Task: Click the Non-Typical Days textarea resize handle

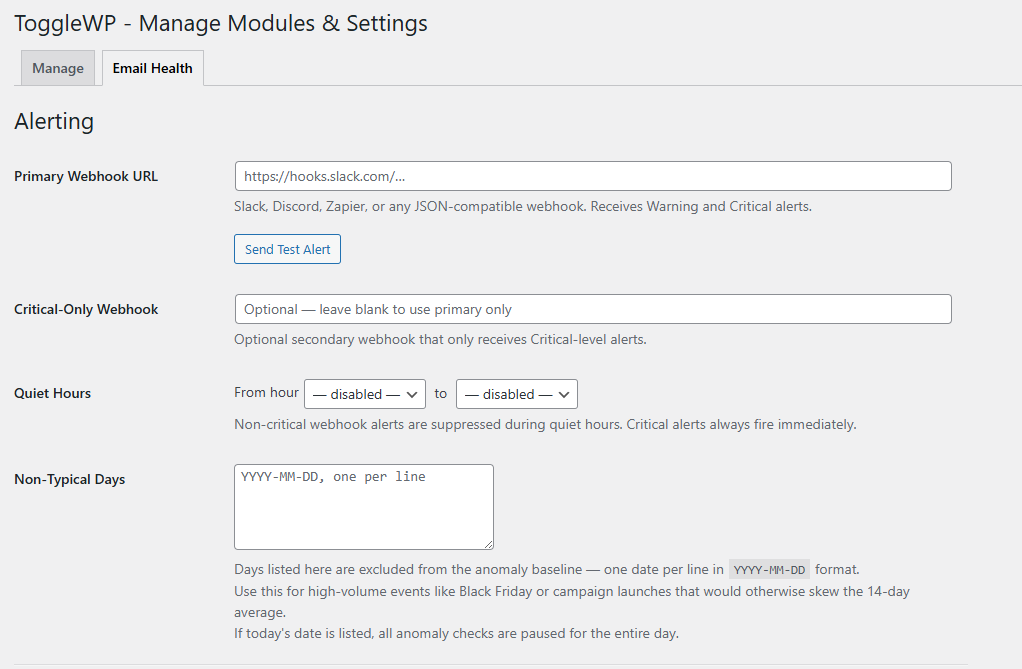Action: (488, 544)
